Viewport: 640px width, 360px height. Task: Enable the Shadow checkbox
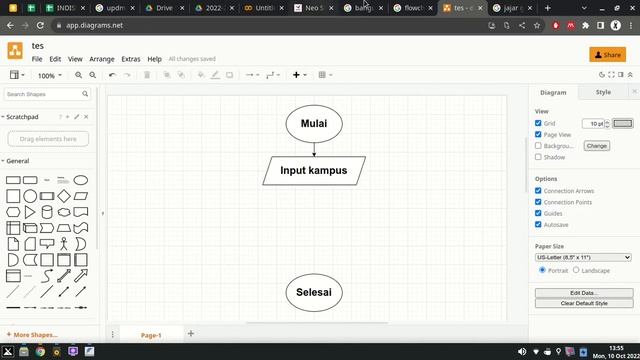point(538,157)
